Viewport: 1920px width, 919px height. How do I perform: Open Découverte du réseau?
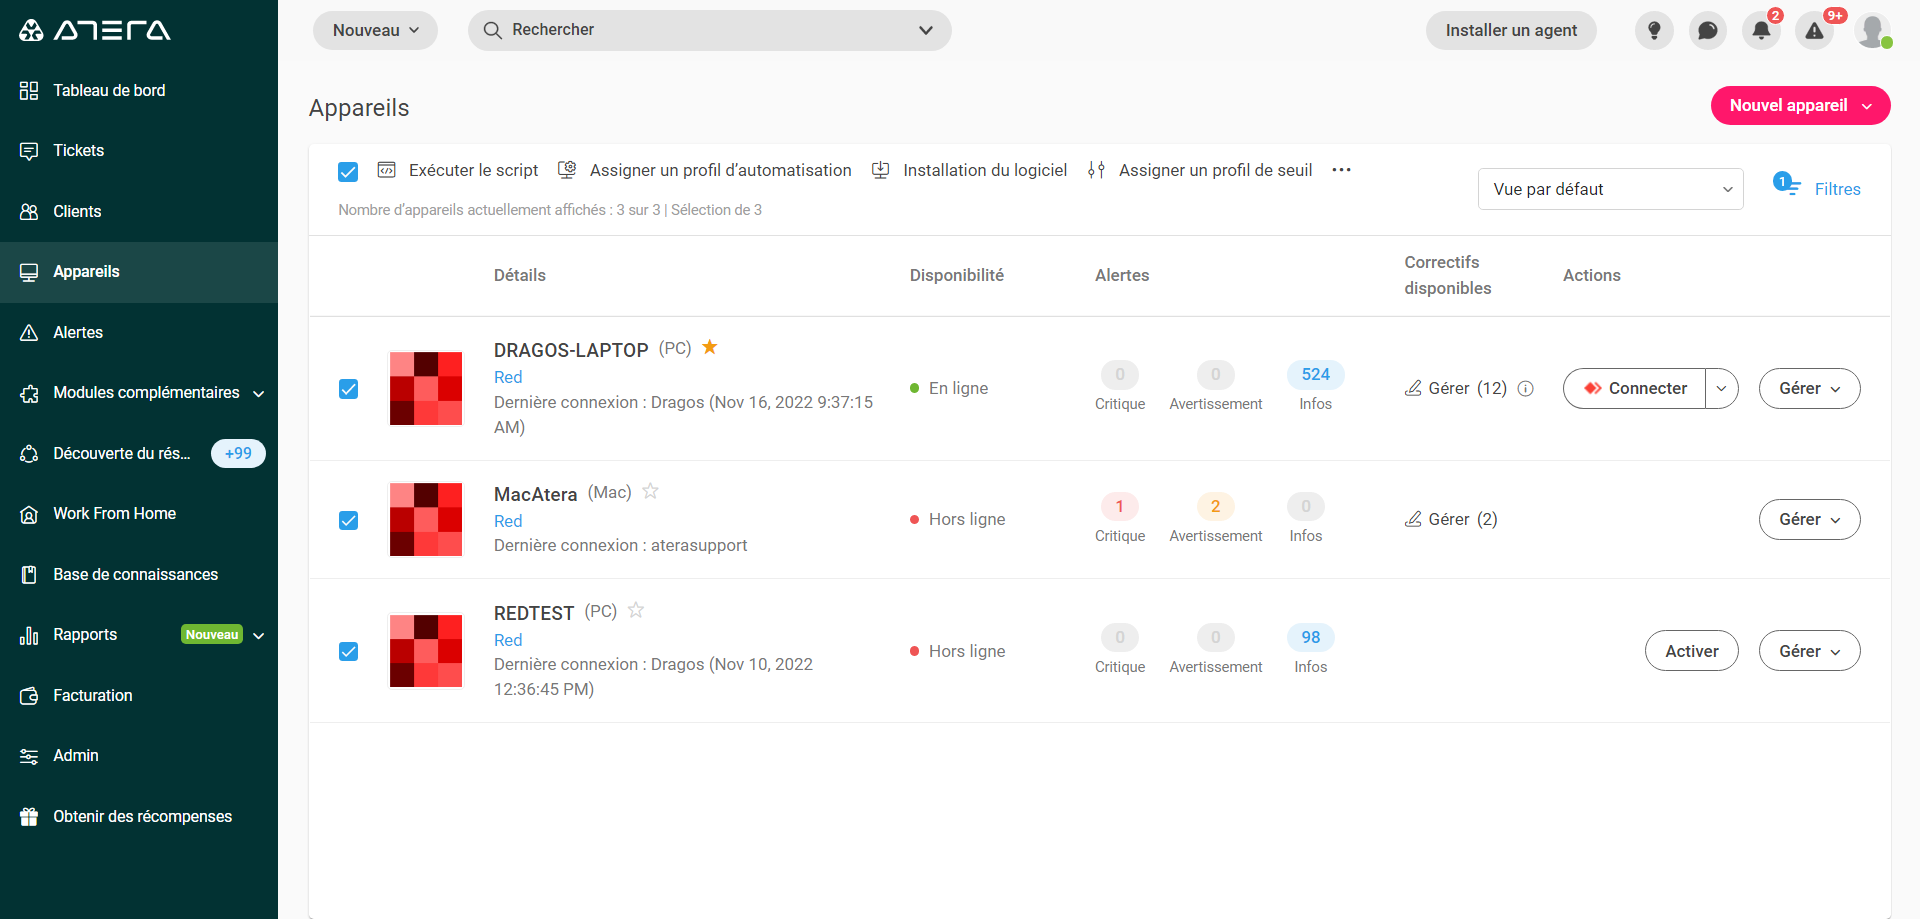tap(121, 454)
